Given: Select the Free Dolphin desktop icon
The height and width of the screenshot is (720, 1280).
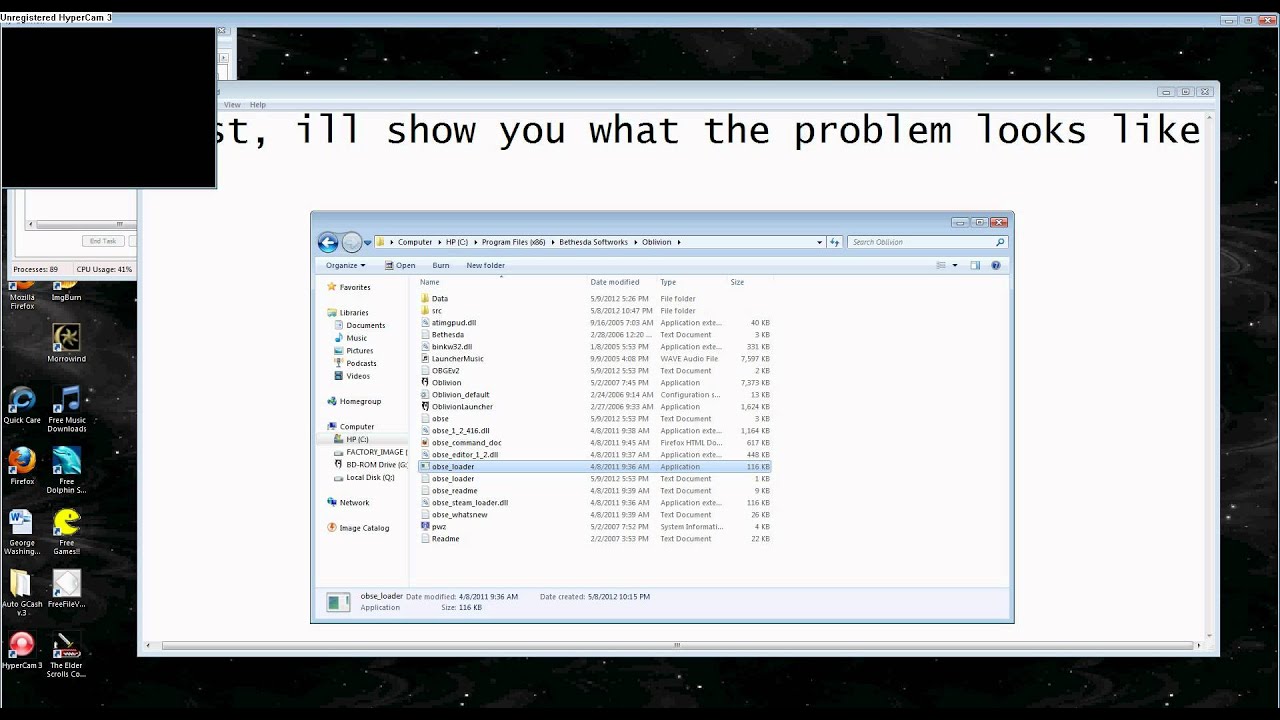Looking at the screenshot, I should [x=67, y=470].
